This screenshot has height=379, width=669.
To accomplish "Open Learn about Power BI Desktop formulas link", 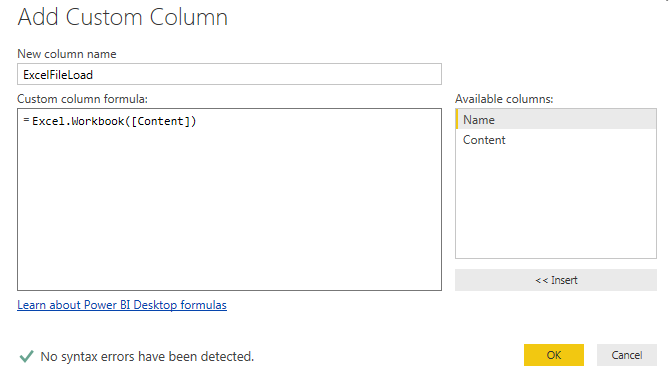I will click(122, 305).
